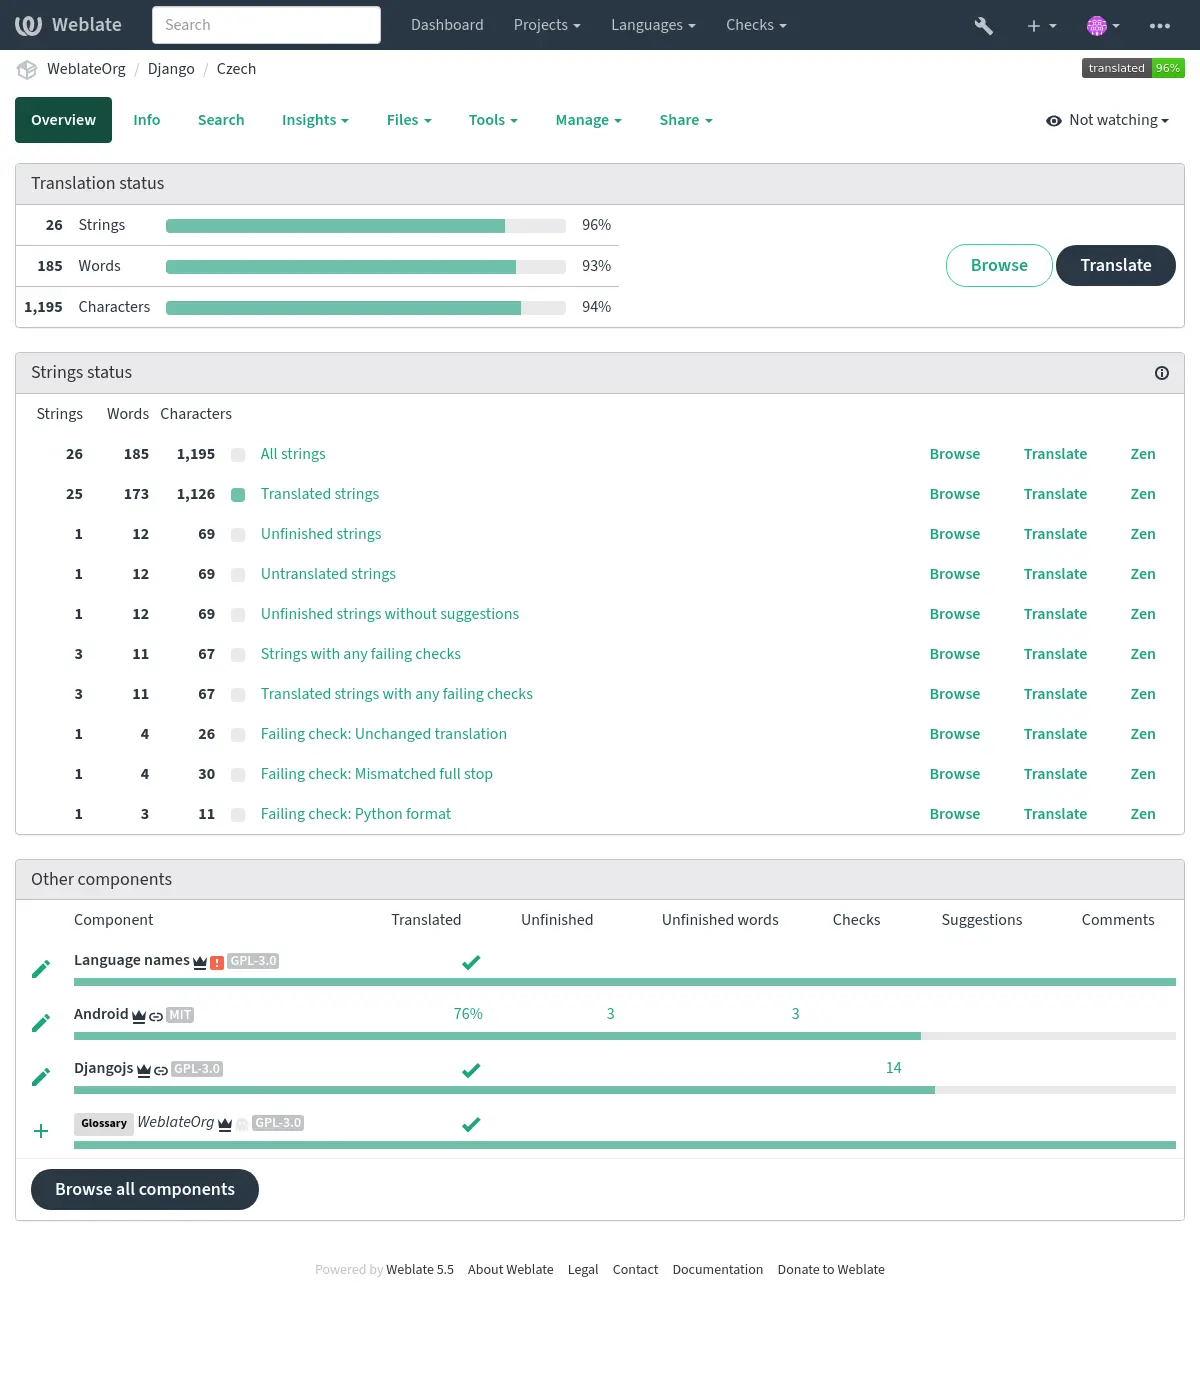Open the Untranslated strings link
The image size is (1200, 1391).
coord(328,574)
